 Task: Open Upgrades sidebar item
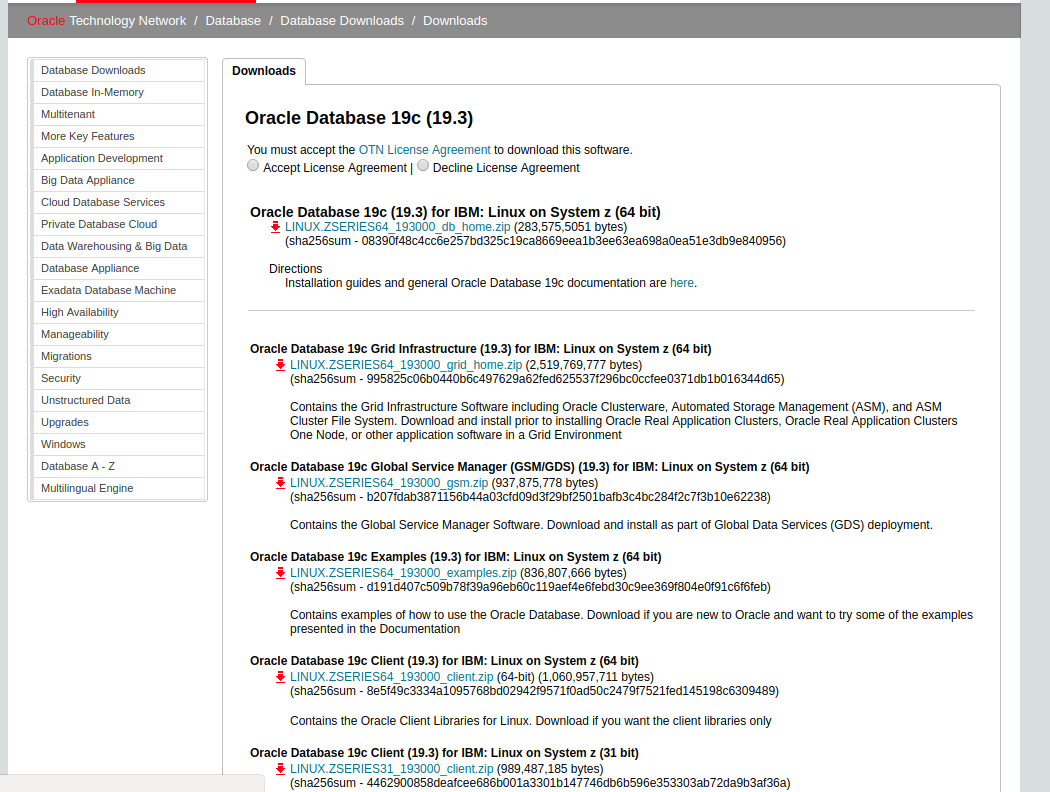point(118,422)
